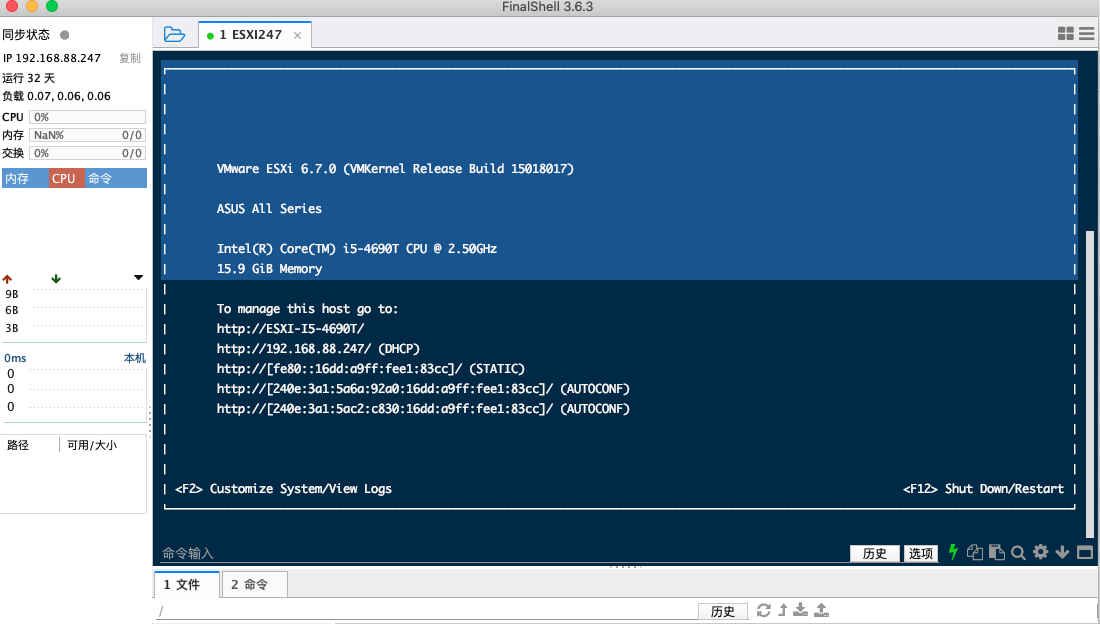Click the green lightning quick-command icon
The width and height of the screenshot is (1100, 624).
tap(953, 552)
